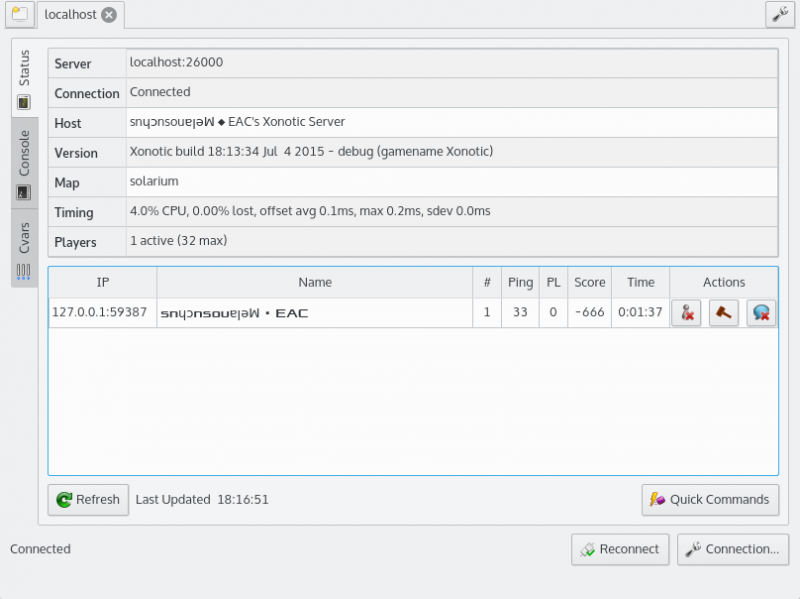Screen dimensions: 800x599
Task: Open the Connection settings dialog
Action: 733,549
